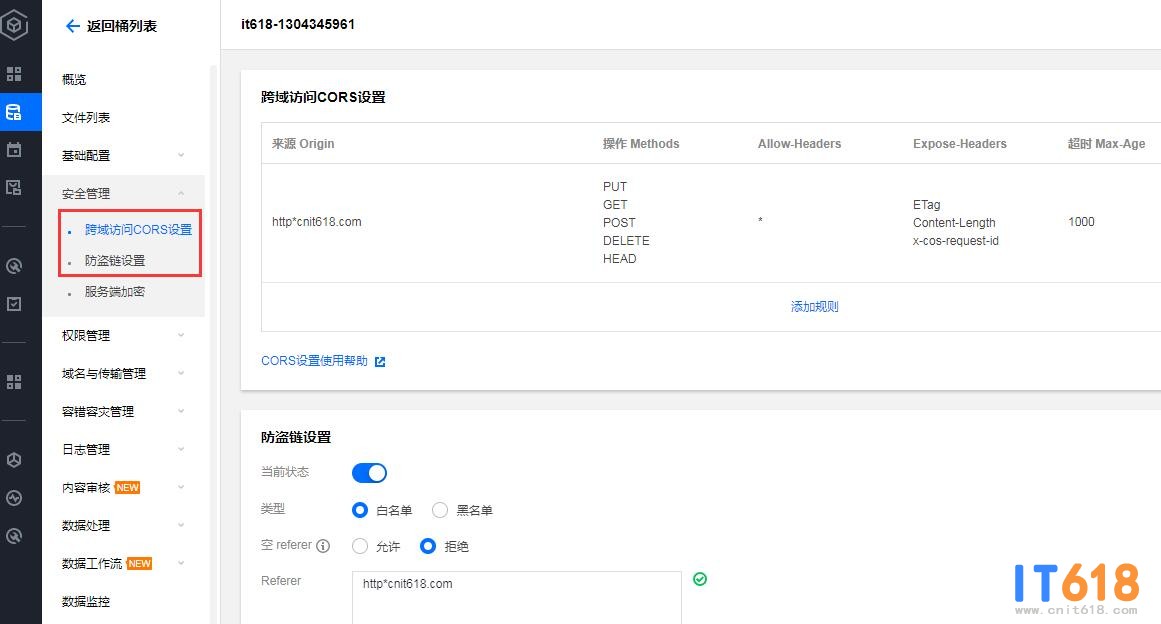Click the Max-Age value 1000
Viewport: 1161px width, 624px height.
pyautogui.click(x=1081, y=221)
